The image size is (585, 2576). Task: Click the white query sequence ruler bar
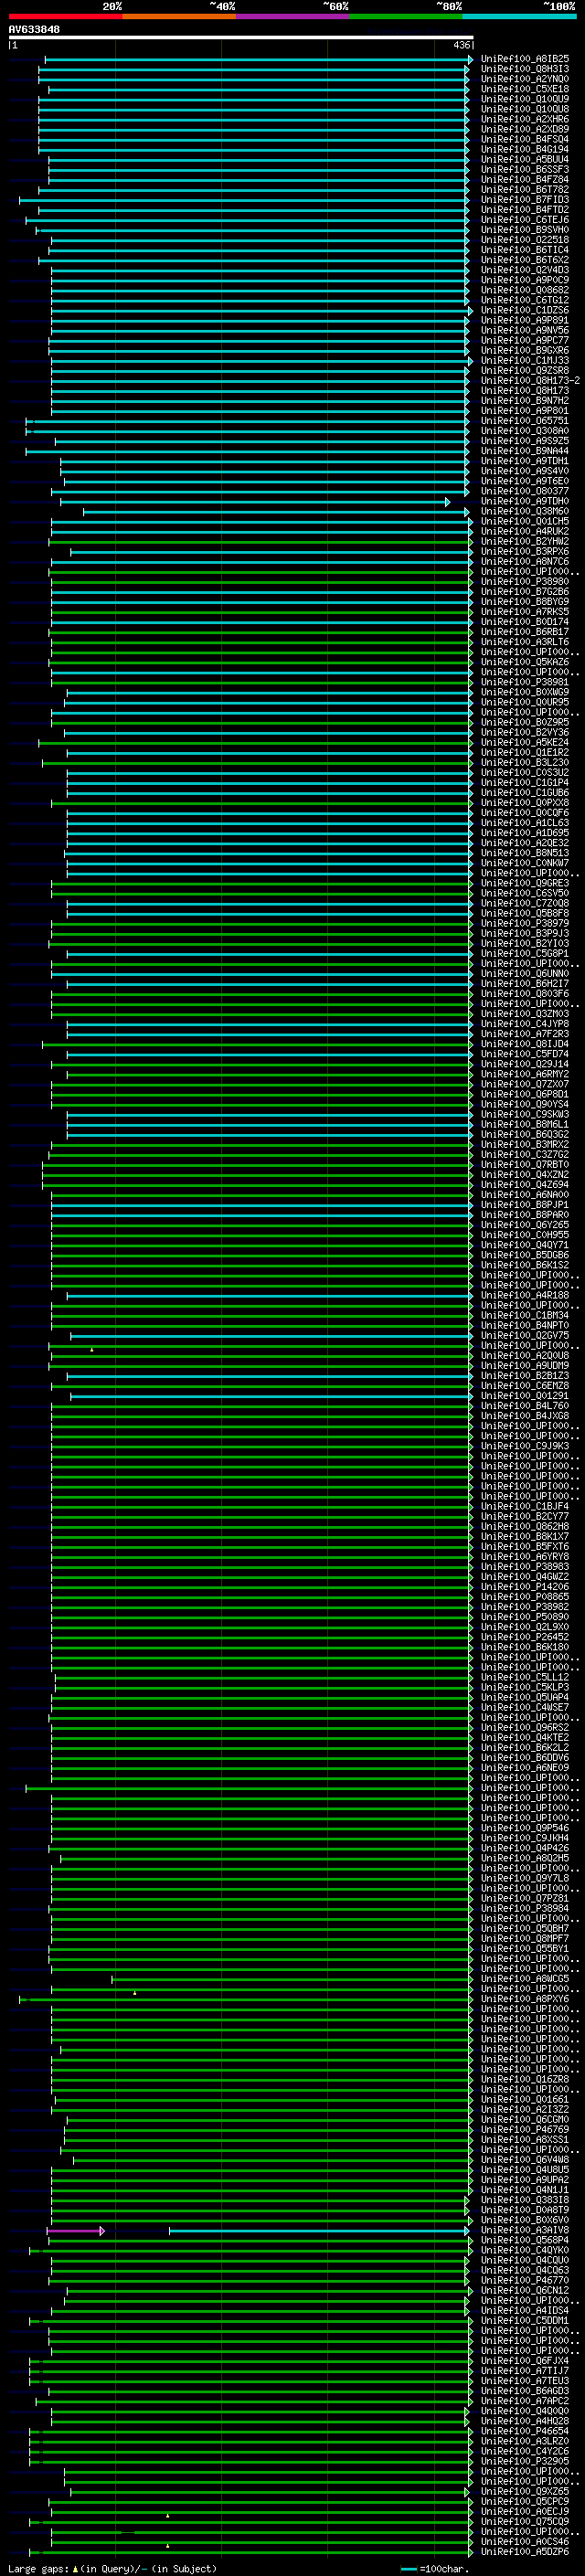click(241, 38)
